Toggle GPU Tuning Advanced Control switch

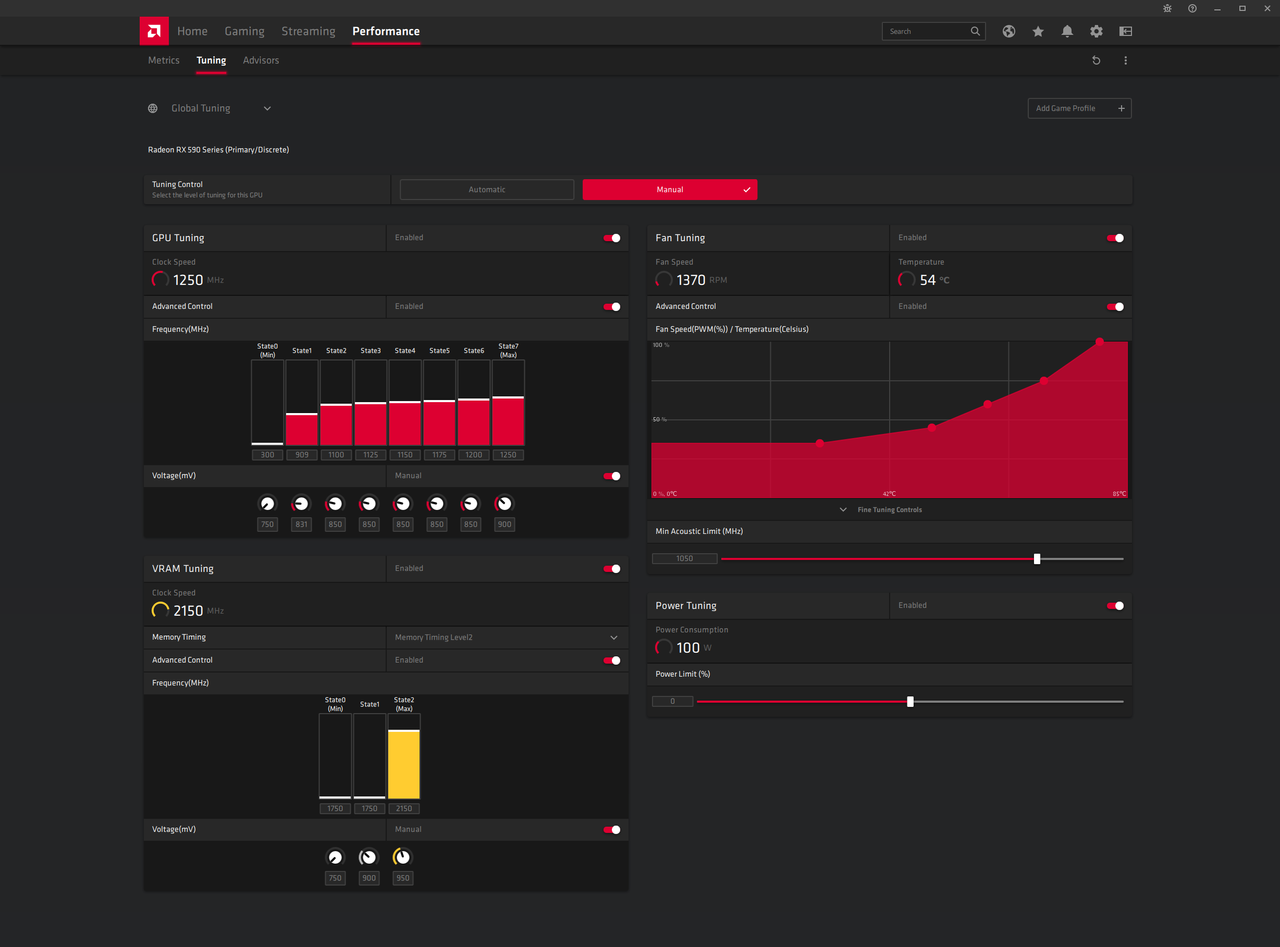pos(612,307)
